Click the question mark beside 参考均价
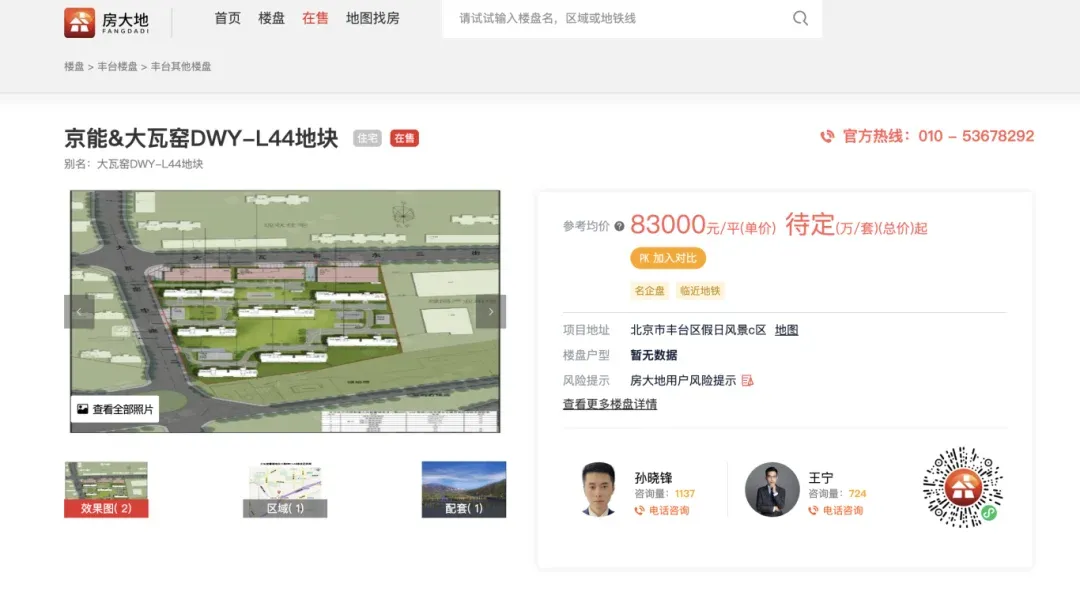Image resolution: width=1080 pixels, height=614 pixels. pos(619,226)
